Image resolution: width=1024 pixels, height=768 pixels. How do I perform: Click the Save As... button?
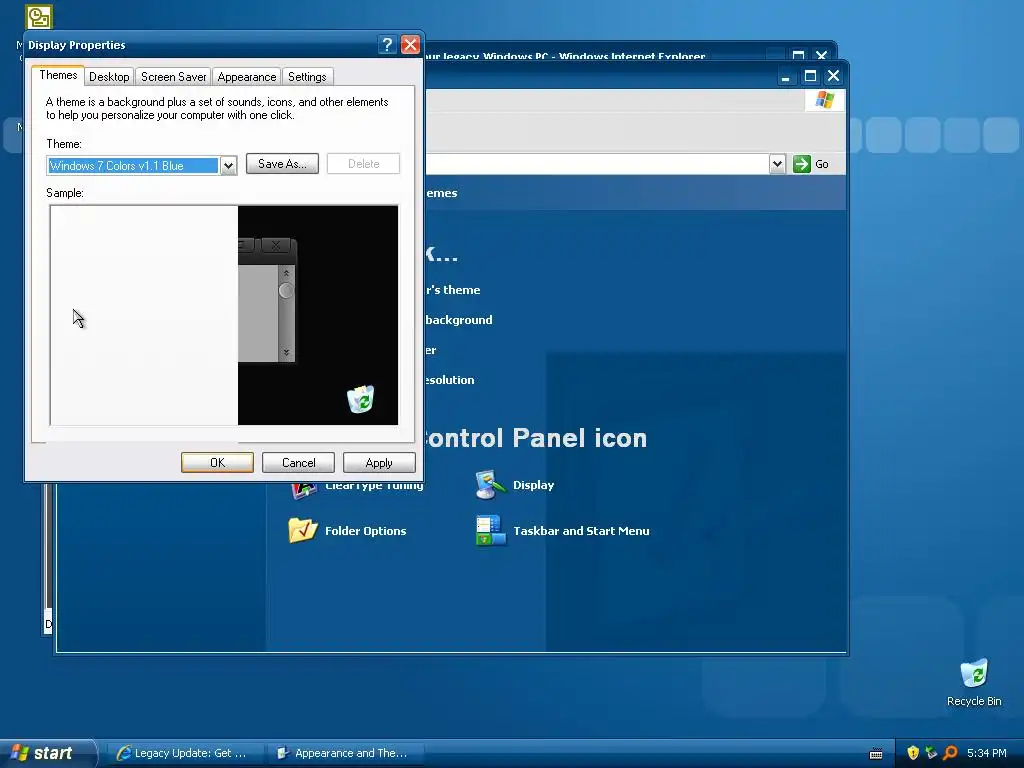pos(282,164)
